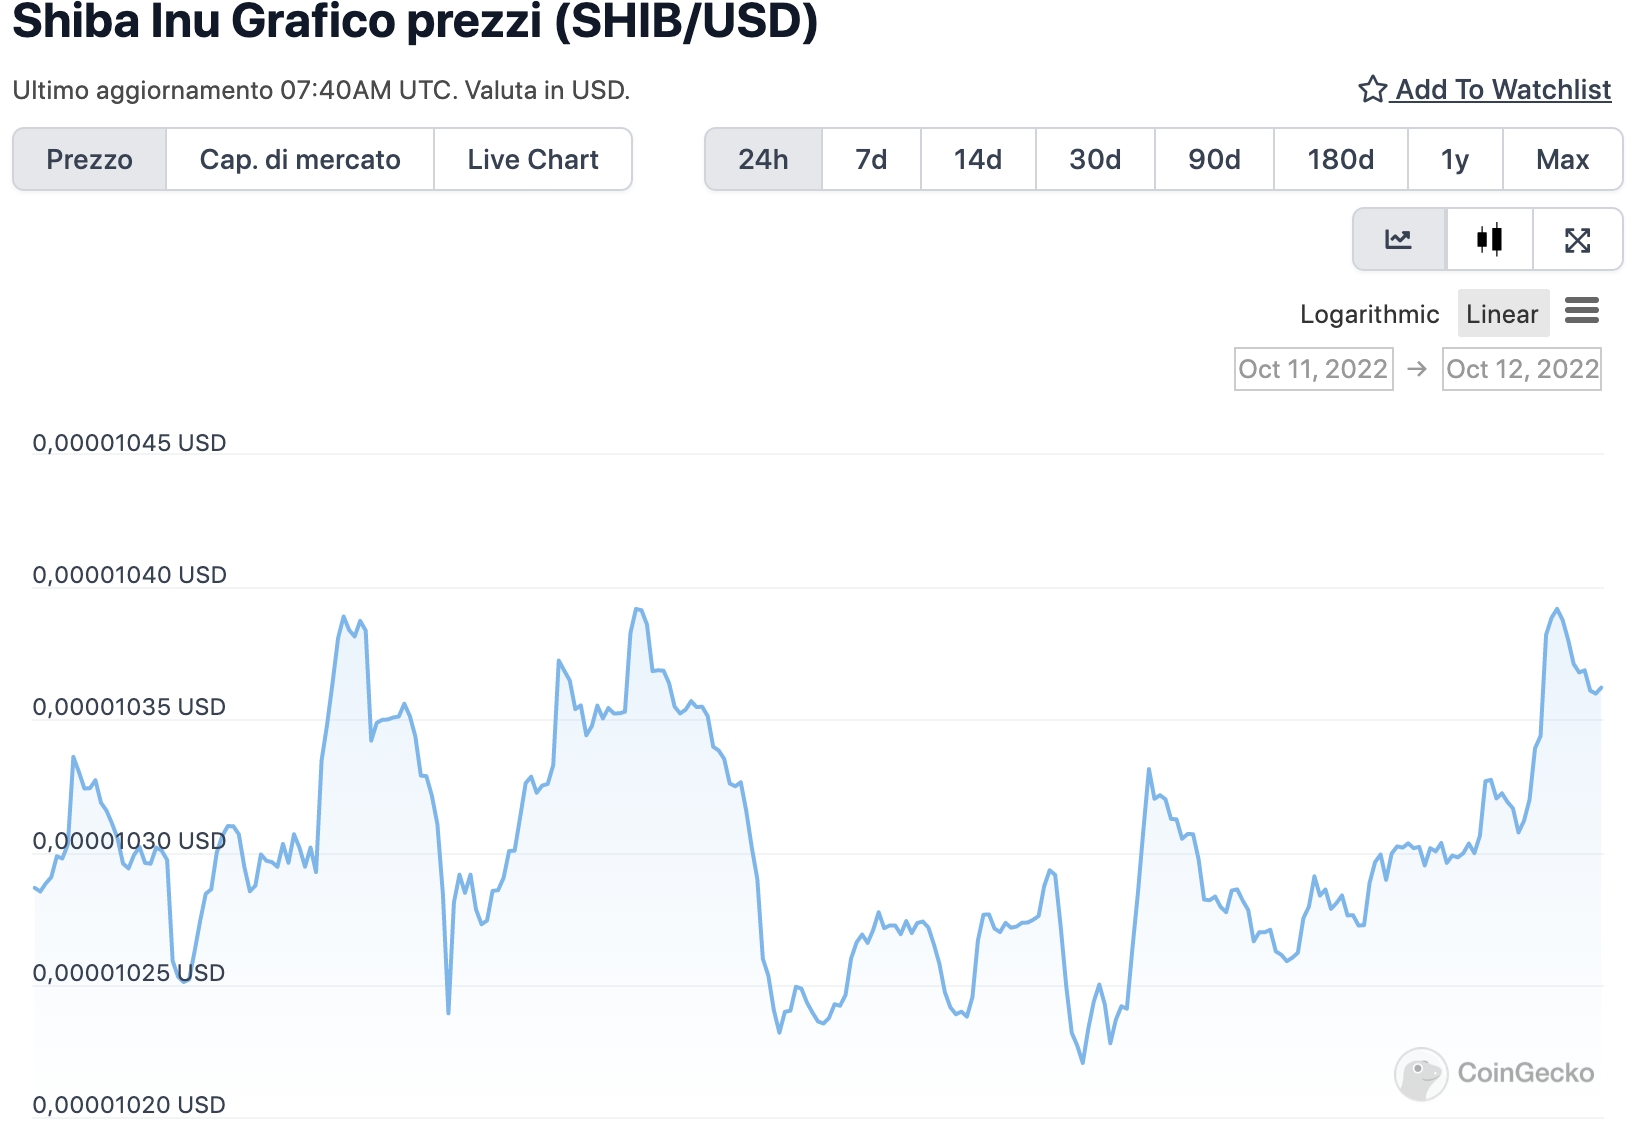This screenshot has height=1128, width=1640.
Task: Choose the 30d time range
Action: pyautogui.click(x=1095, y=159)
